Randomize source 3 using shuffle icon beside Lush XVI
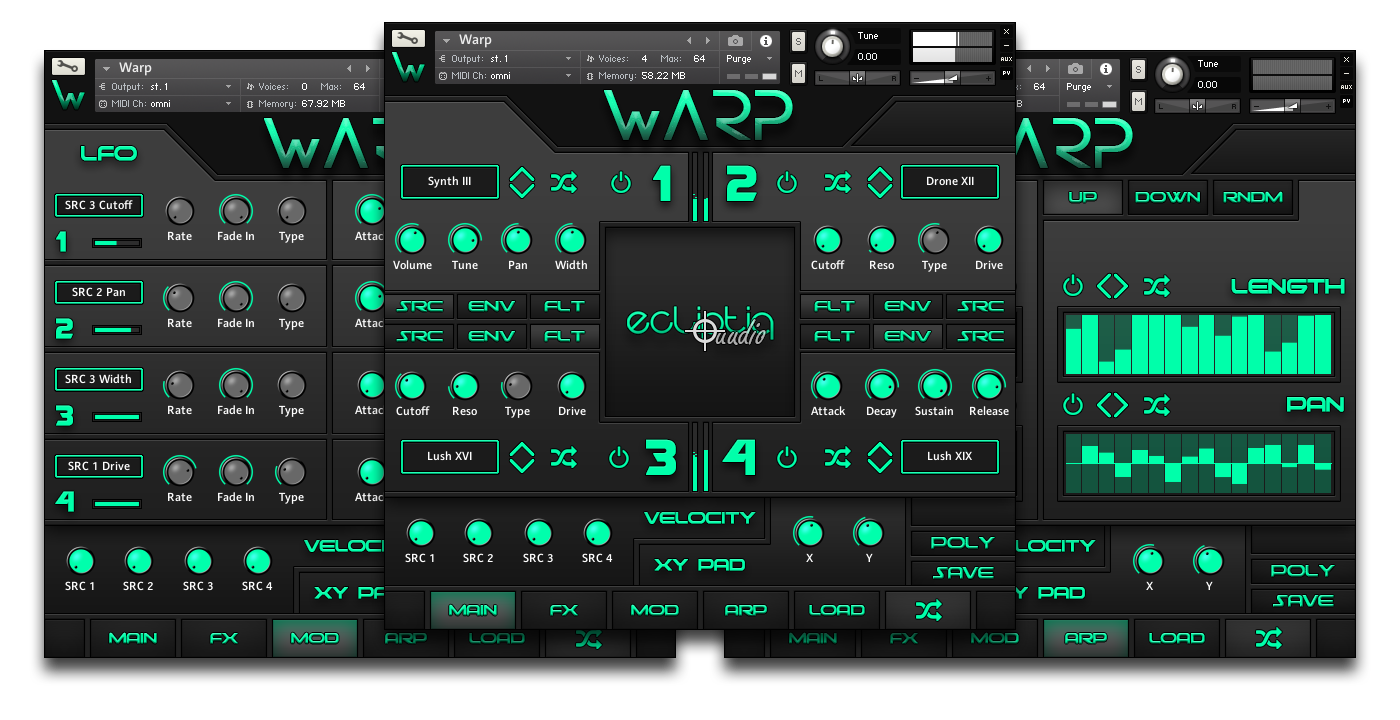 tap(564, 457)
